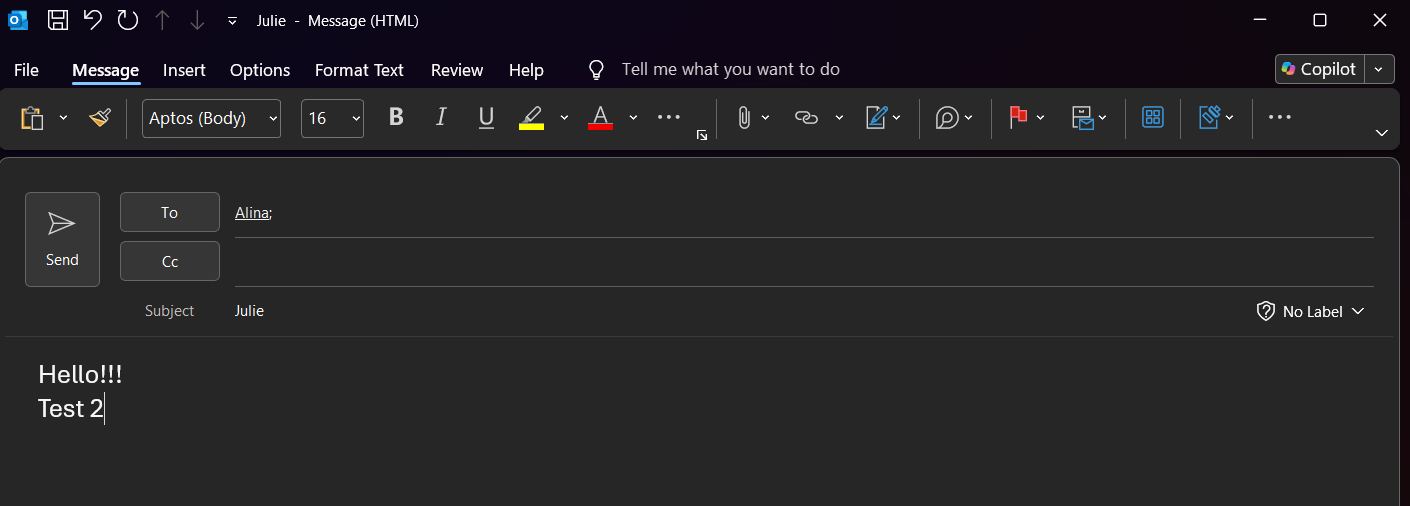The image size is (1410, 506).
Task: Open the File menu
Action: [x=26, y=70]
